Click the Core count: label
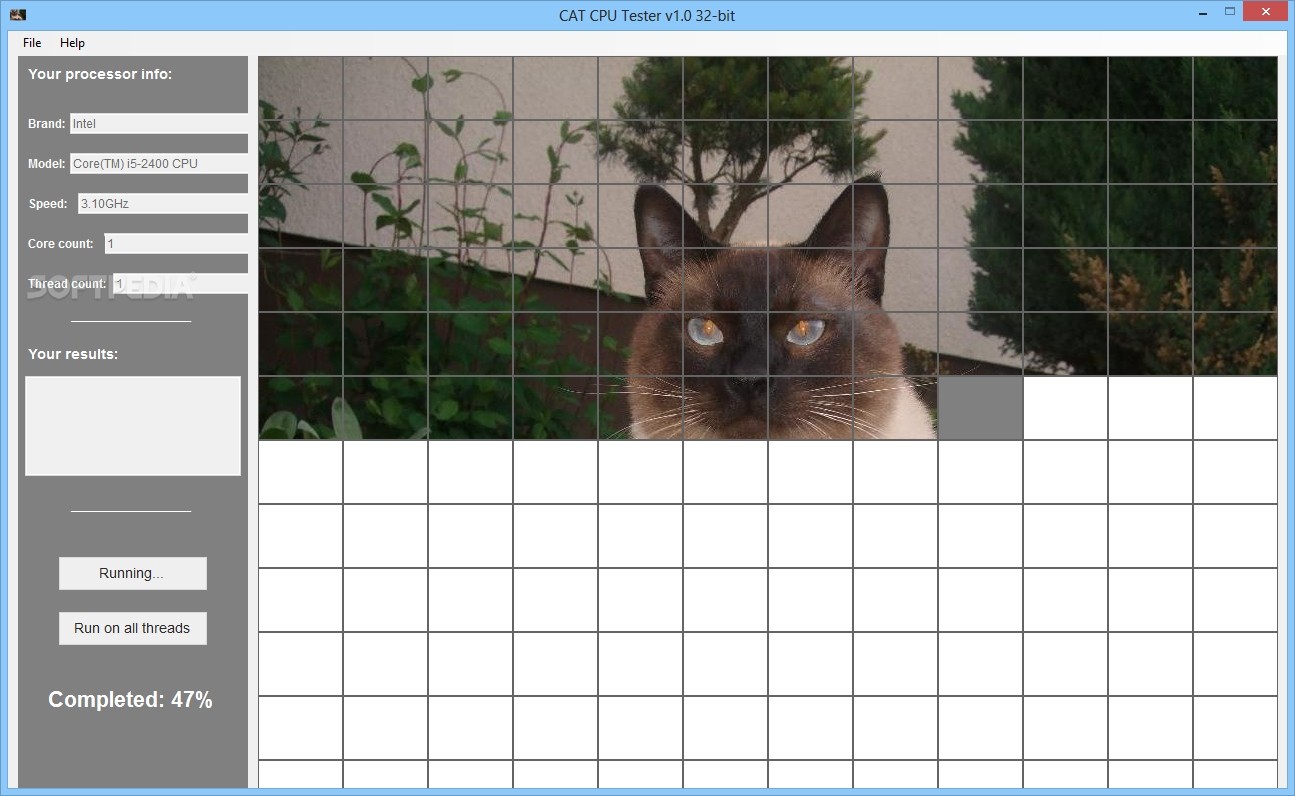The height and width of the screenshot is (796, 1295). tap(61, 244)
